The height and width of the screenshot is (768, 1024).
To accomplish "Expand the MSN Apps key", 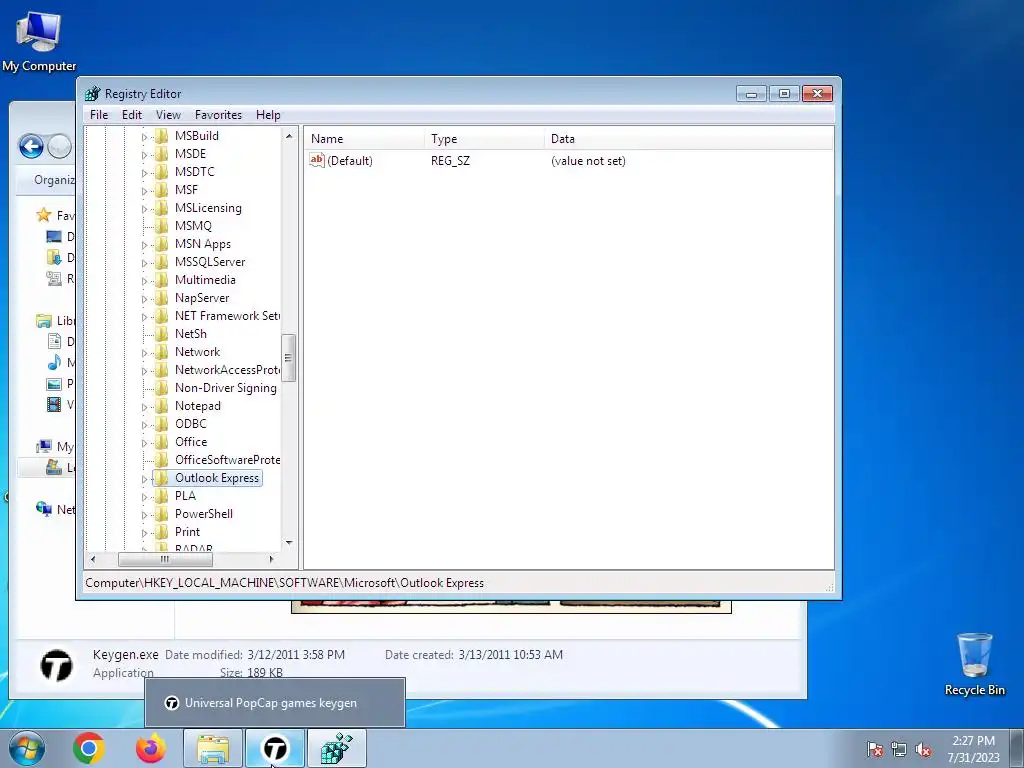I will tap(144, 245).
